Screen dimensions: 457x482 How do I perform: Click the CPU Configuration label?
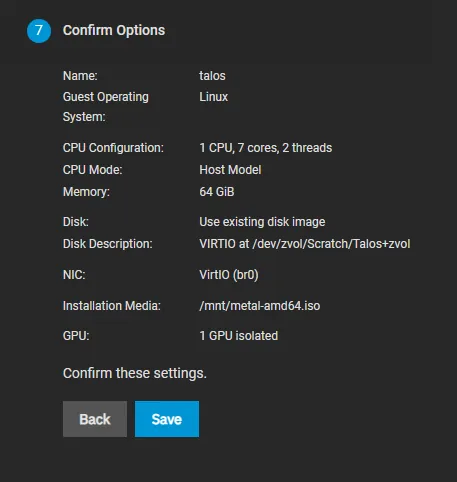[113, 148]
